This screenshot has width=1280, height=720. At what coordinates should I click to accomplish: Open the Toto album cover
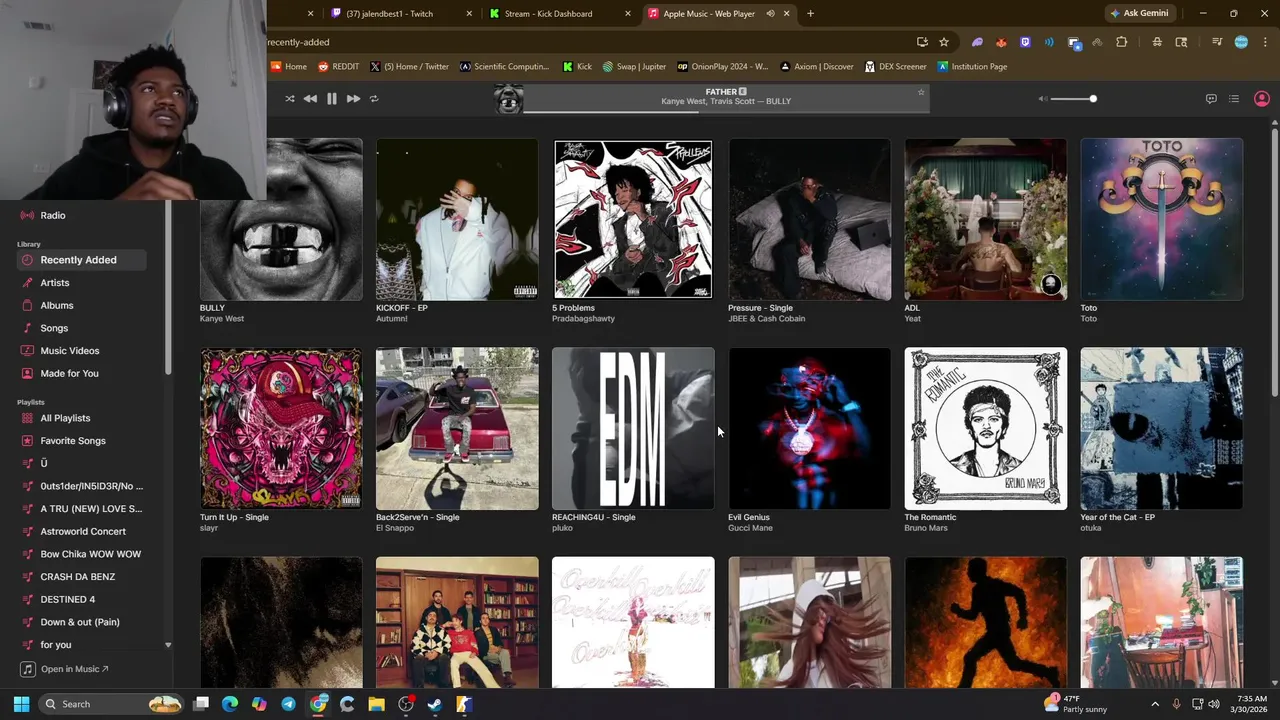1161,219
